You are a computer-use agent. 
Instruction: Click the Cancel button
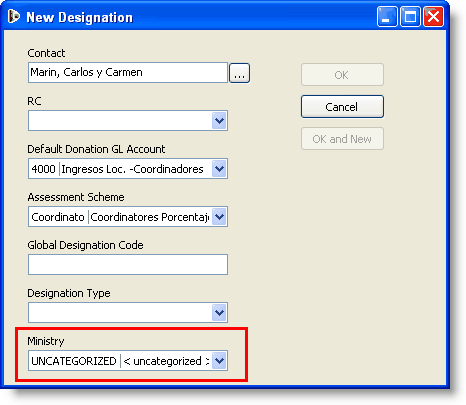point(342,107)
